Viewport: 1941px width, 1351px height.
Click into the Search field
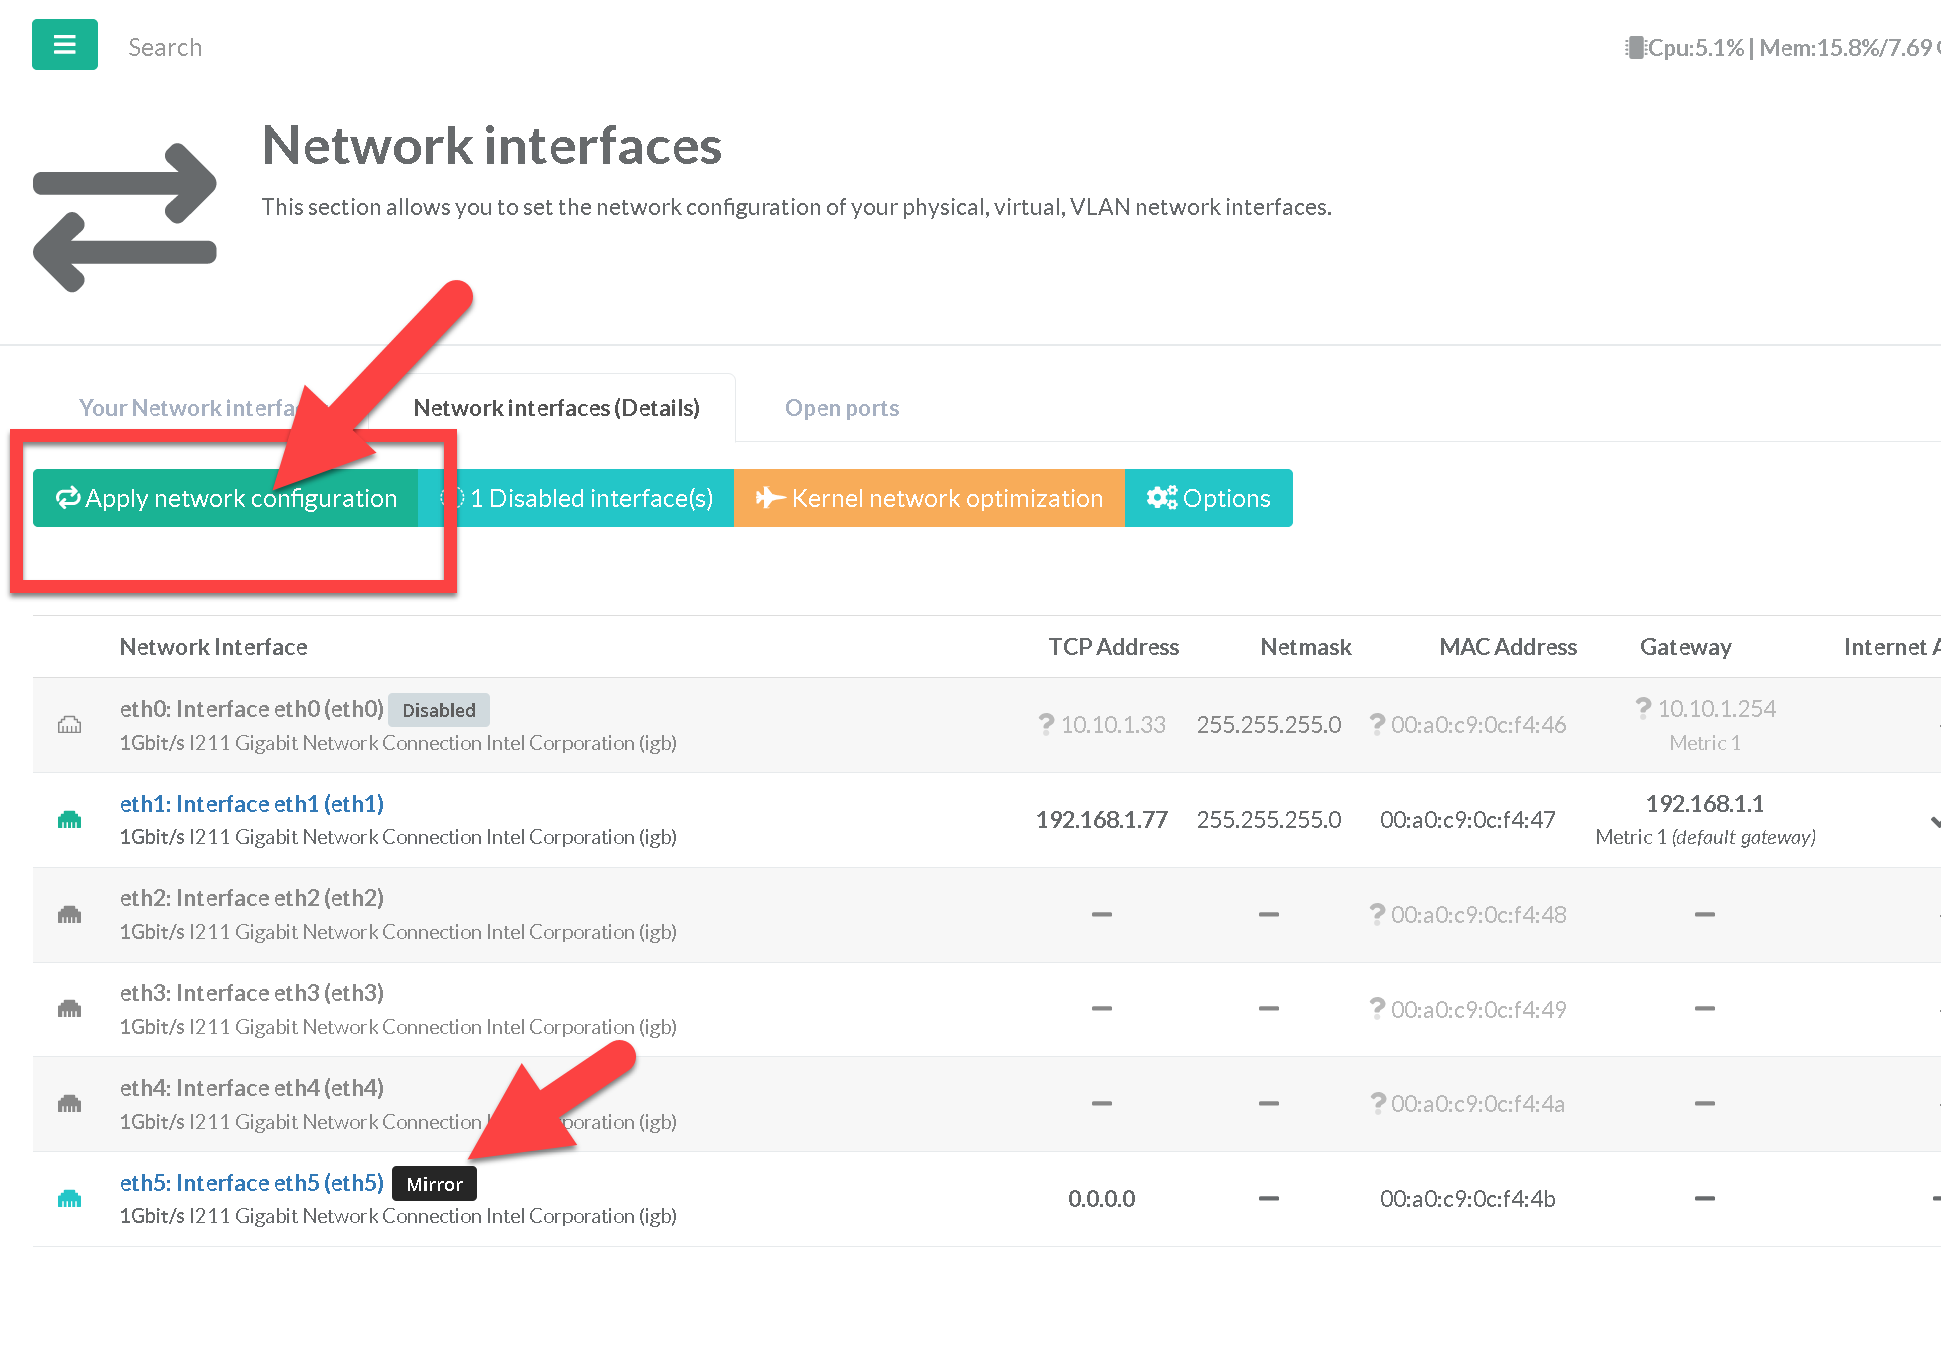point(165,48)
